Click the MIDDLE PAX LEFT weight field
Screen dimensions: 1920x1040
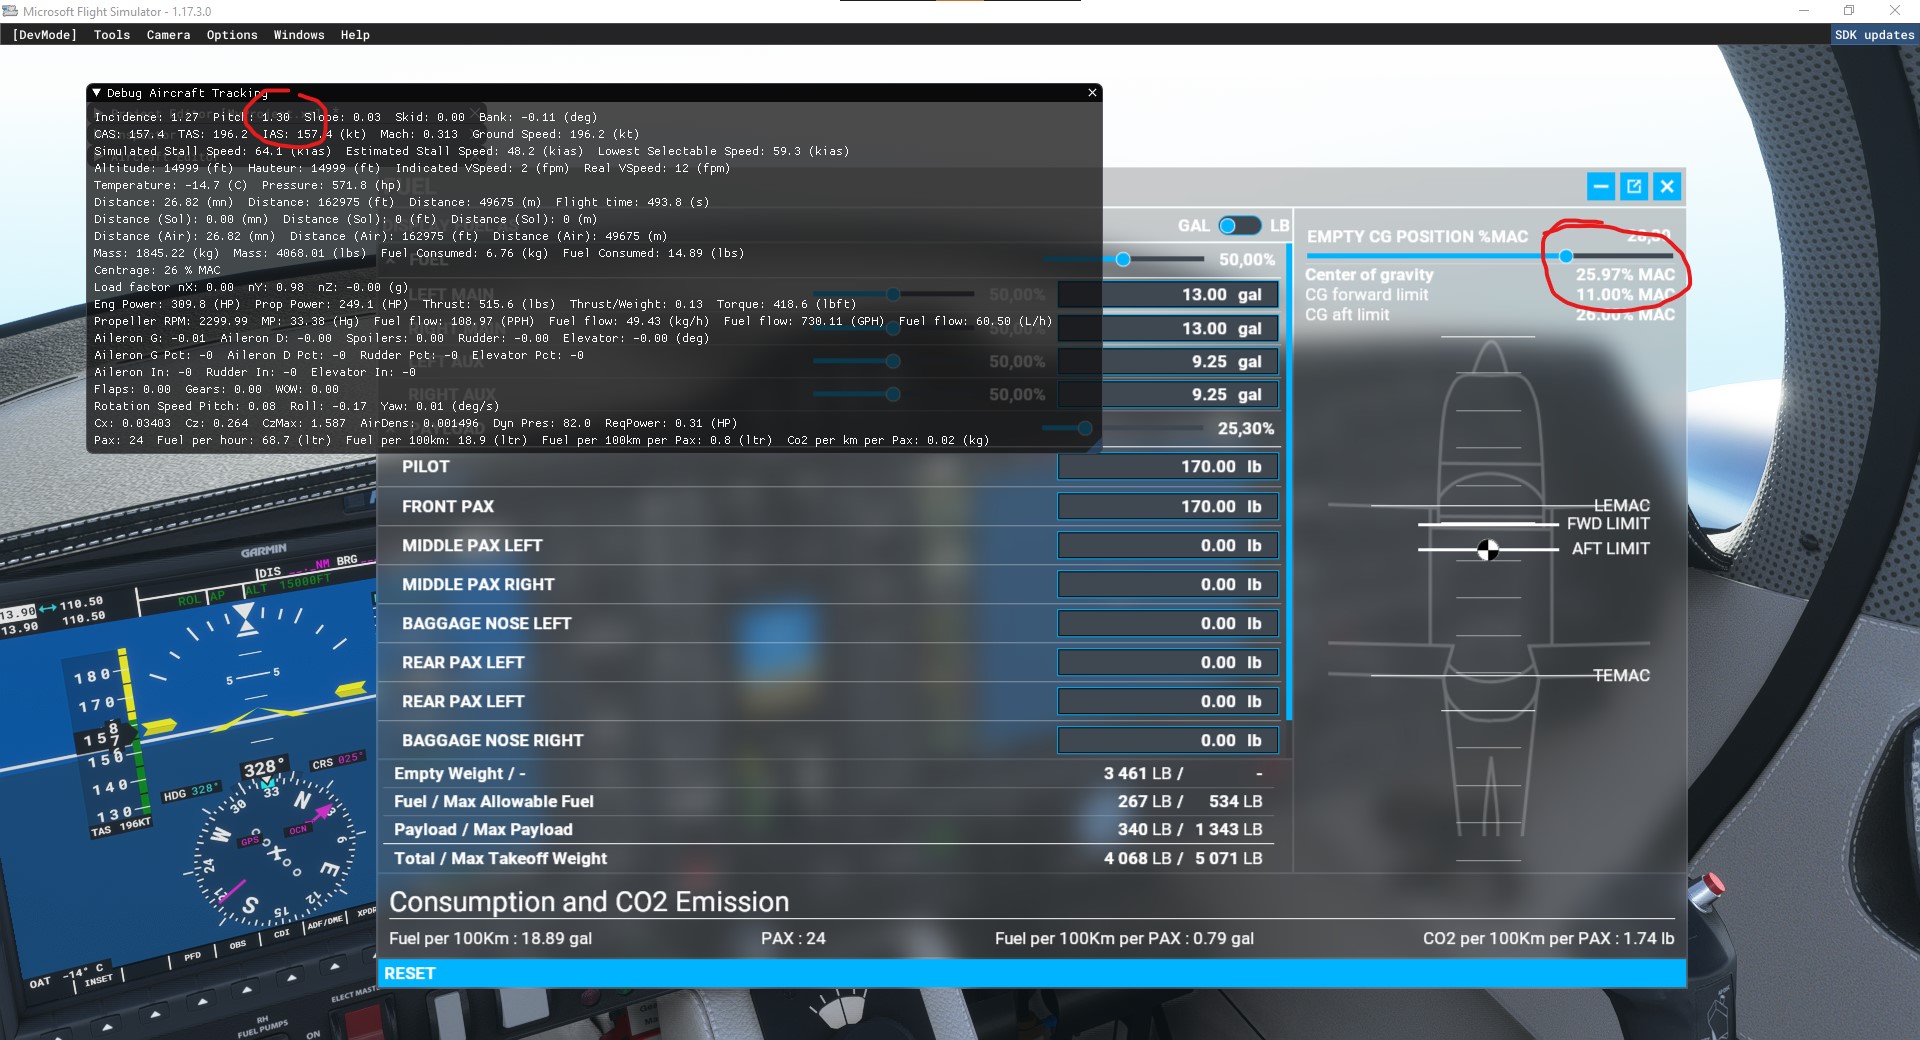point(1167,546)
